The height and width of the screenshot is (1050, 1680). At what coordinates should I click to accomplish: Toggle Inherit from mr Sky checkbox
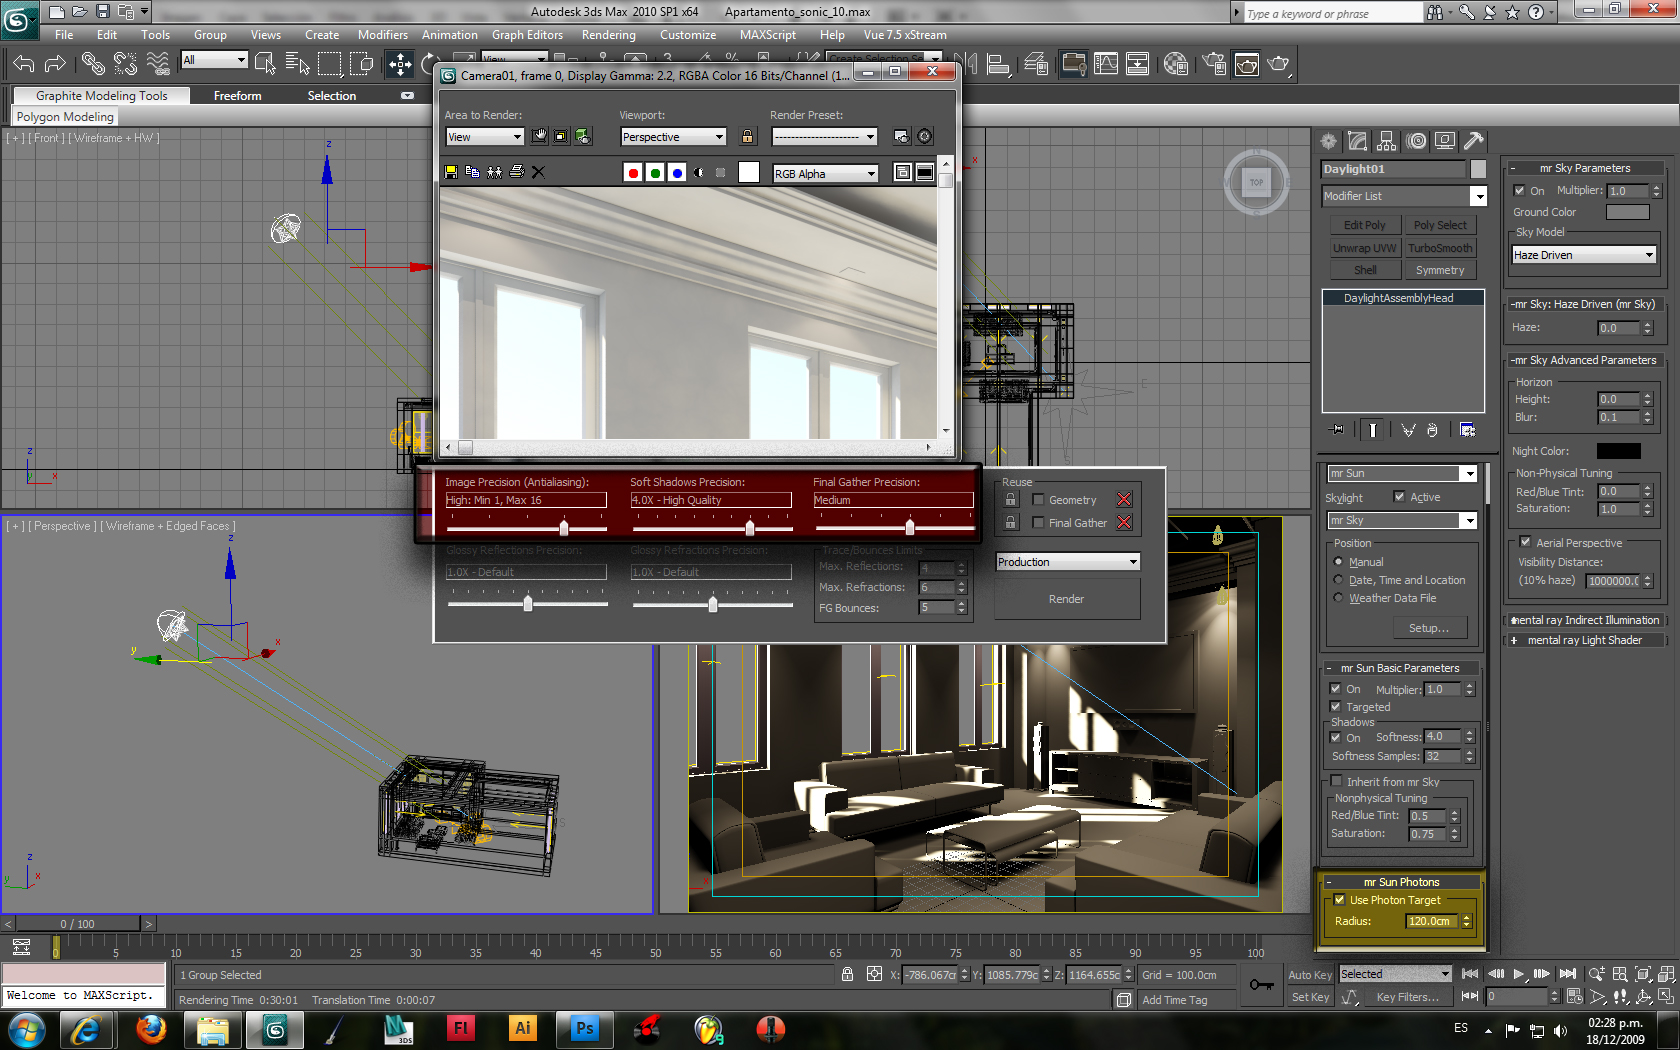pyautogui.click(x=1336, y=781)
